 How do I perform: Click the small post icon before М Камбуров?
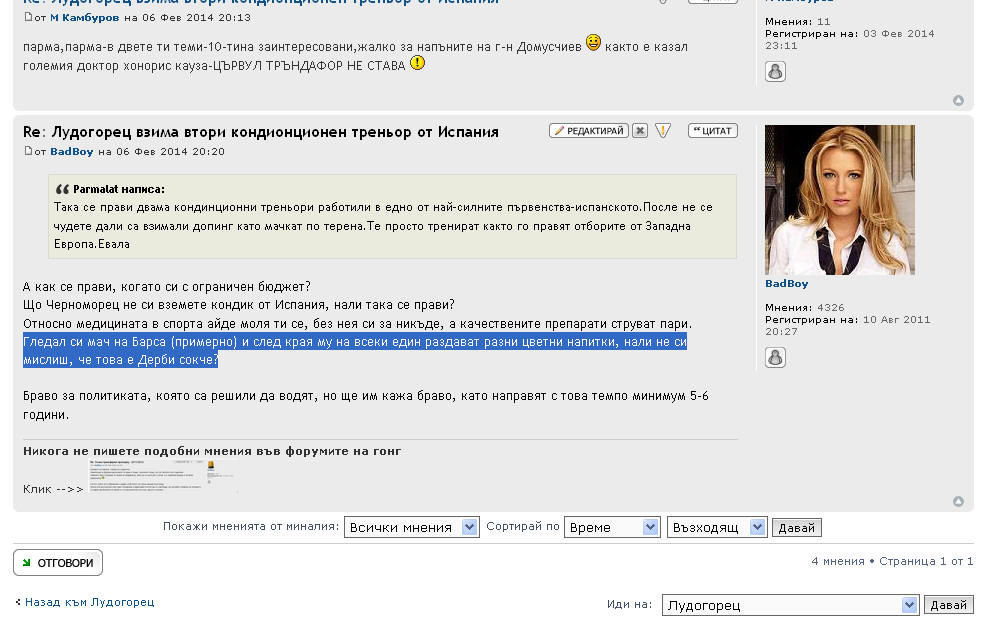click(x=28, y=17)
